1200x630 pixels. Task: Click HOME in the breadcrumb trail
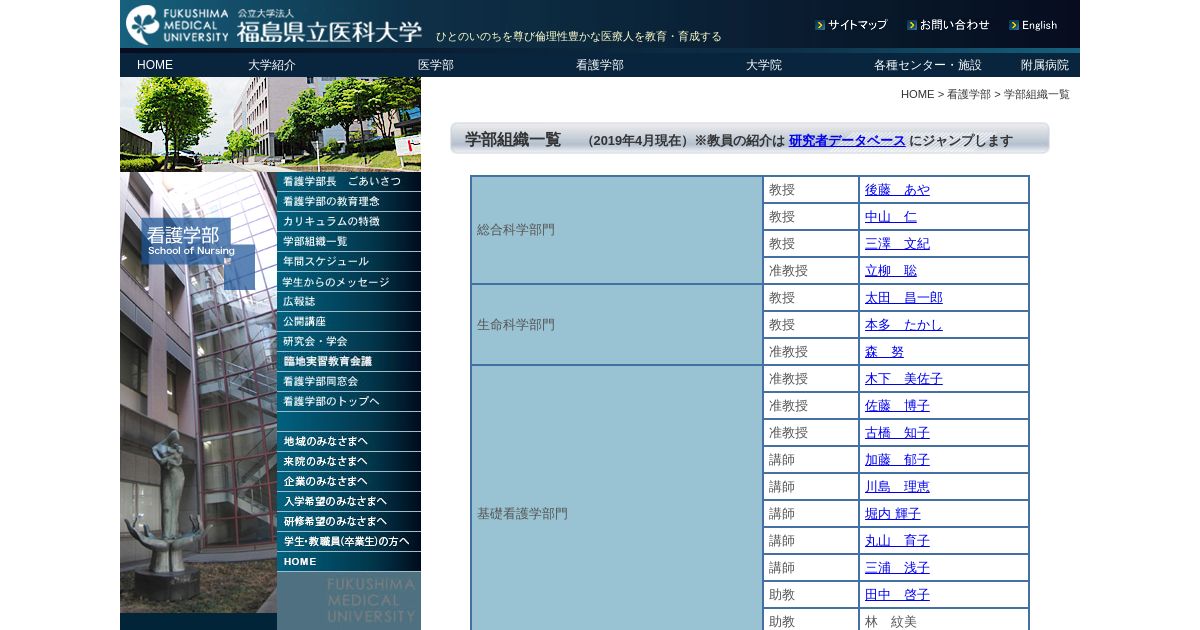[x=917, y=94]
